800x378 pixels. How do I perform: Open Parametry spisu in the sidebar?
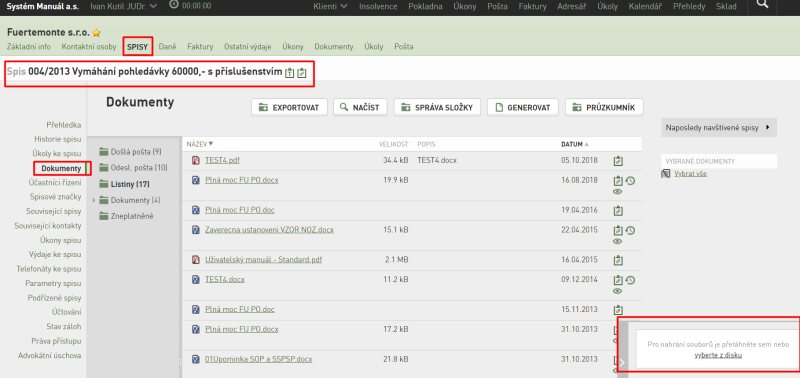pyautogui.click(x=53, y=283)
